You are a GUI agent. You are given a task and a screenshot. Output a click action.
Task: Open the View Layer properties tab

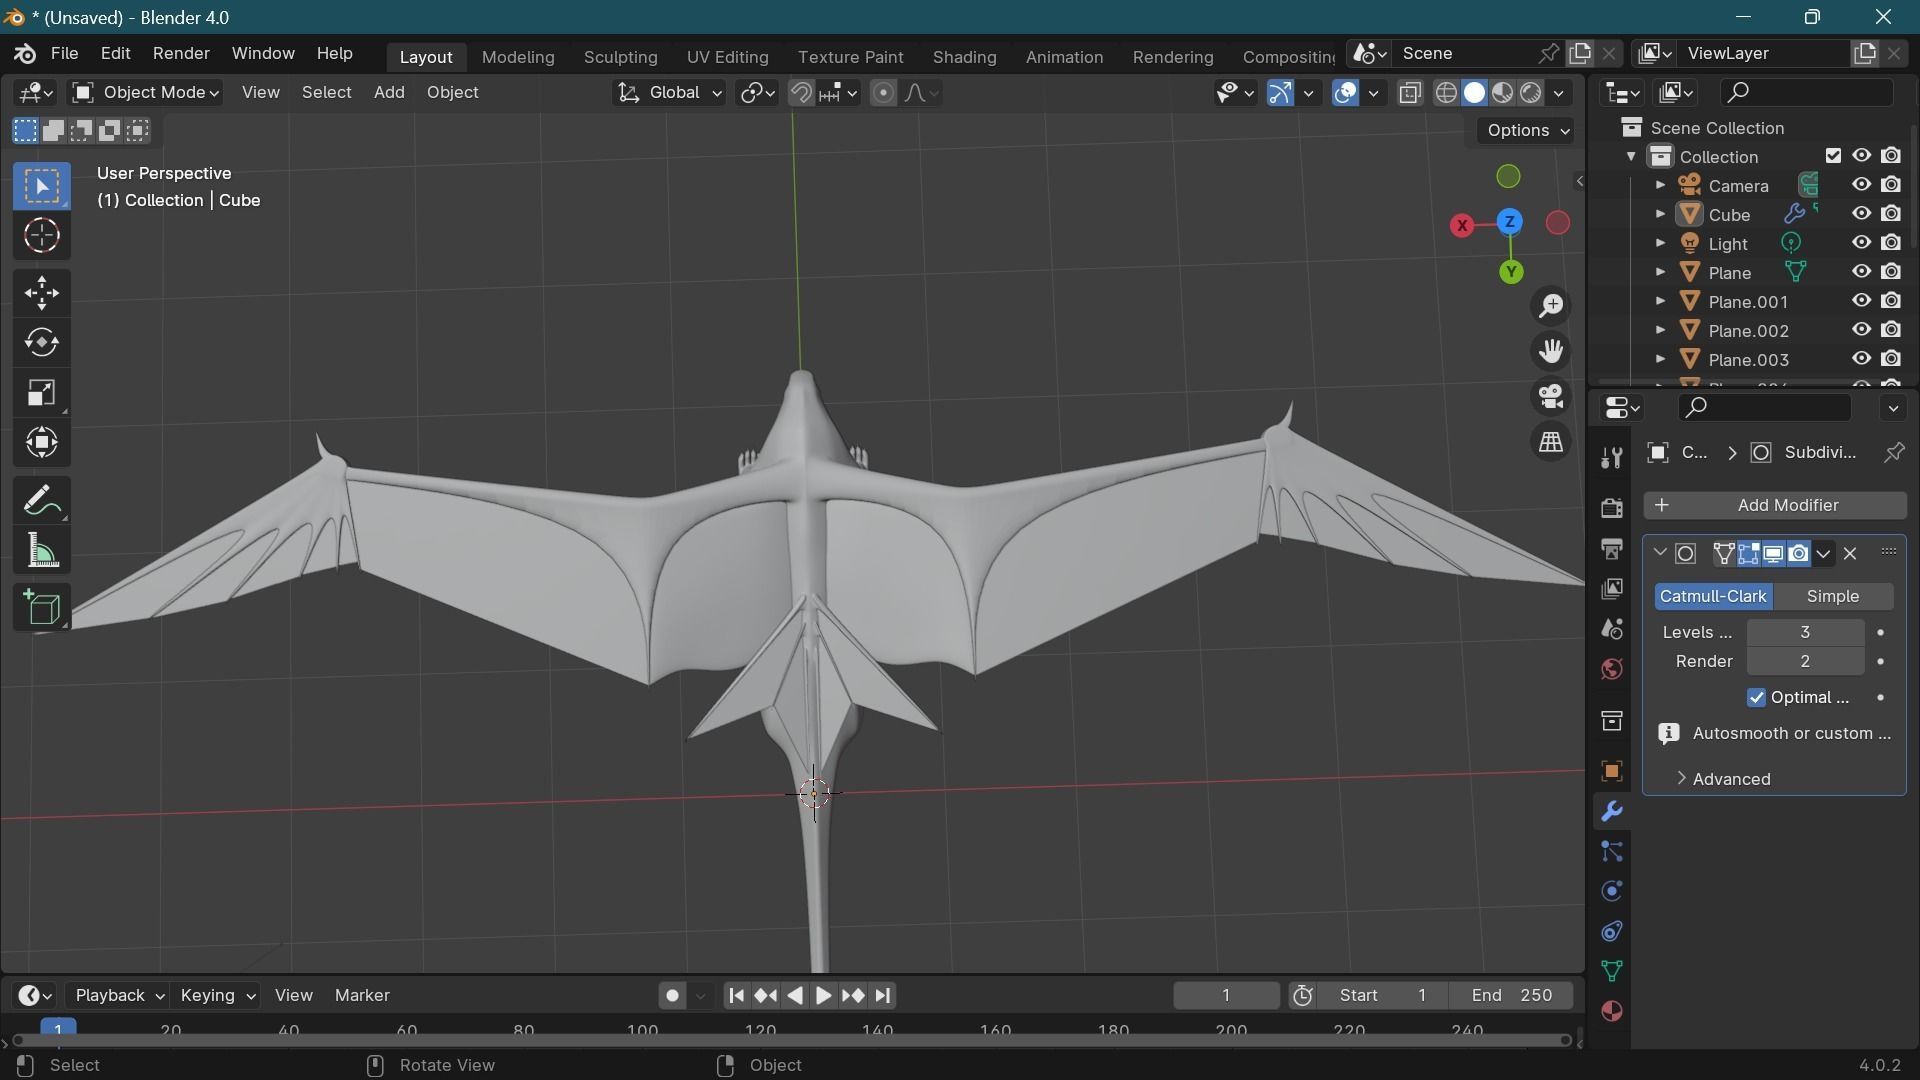point(1611,589)
